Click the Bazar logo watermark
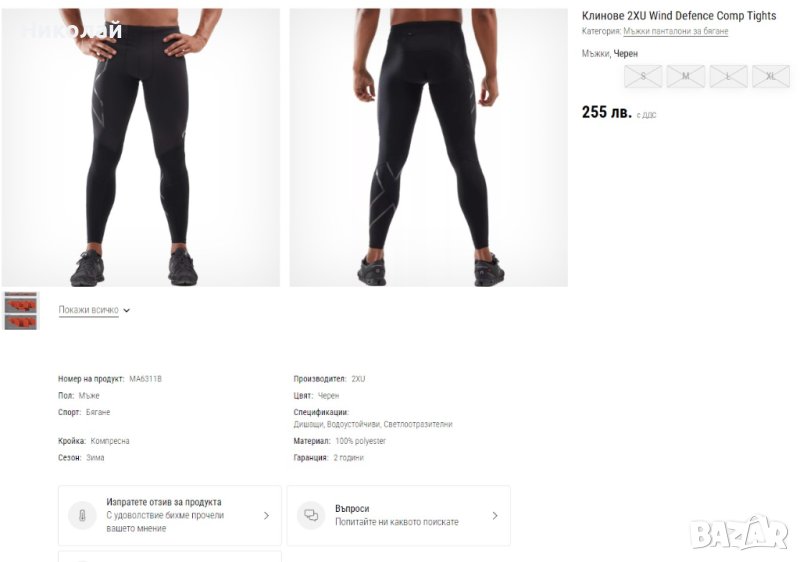 point(740,533)
